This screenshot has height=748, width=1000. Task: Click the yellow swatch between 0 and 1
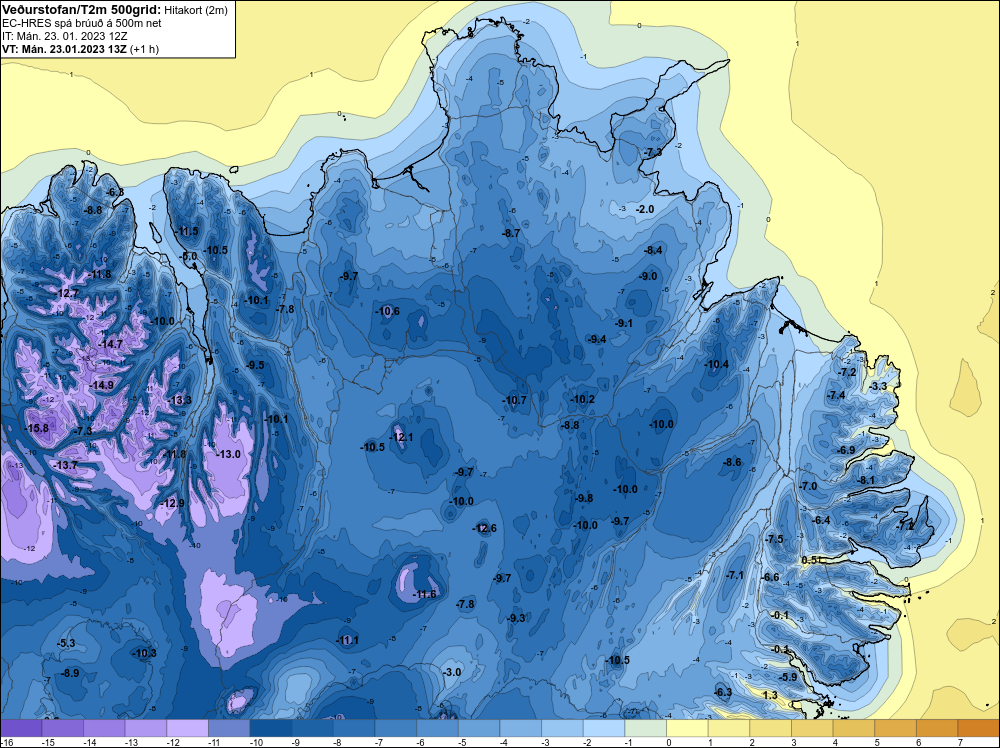688,728
